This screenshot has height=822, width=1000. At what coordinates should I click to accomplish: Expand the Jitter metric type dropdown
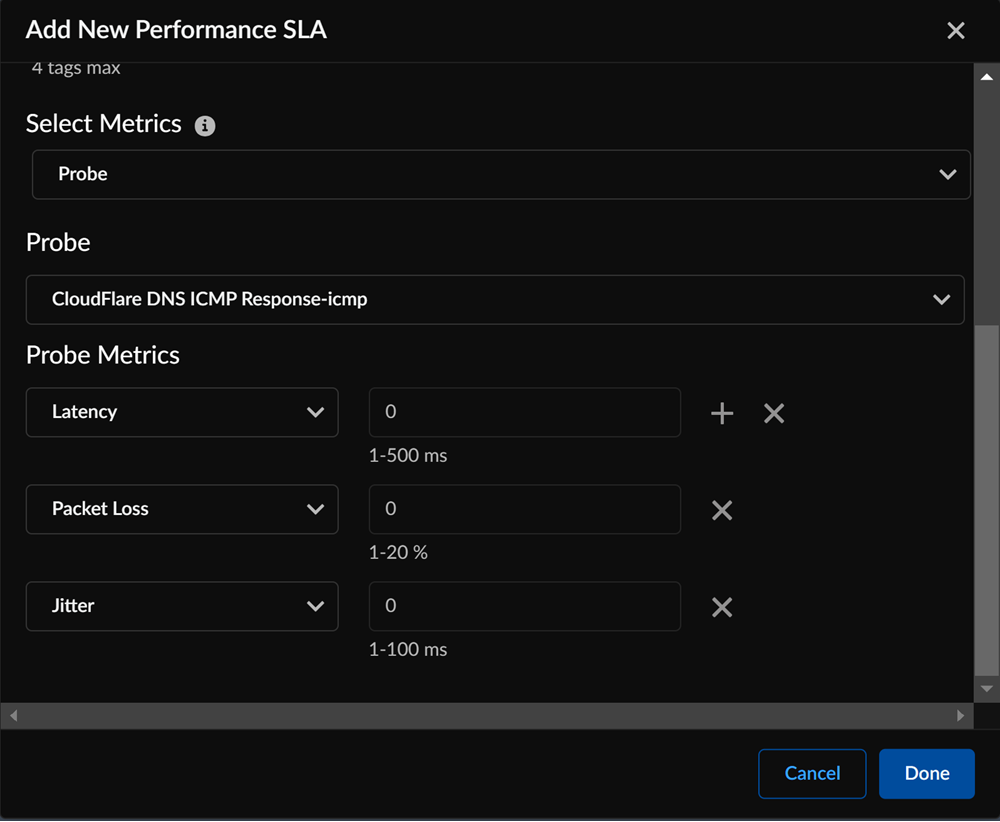[182, 606]
